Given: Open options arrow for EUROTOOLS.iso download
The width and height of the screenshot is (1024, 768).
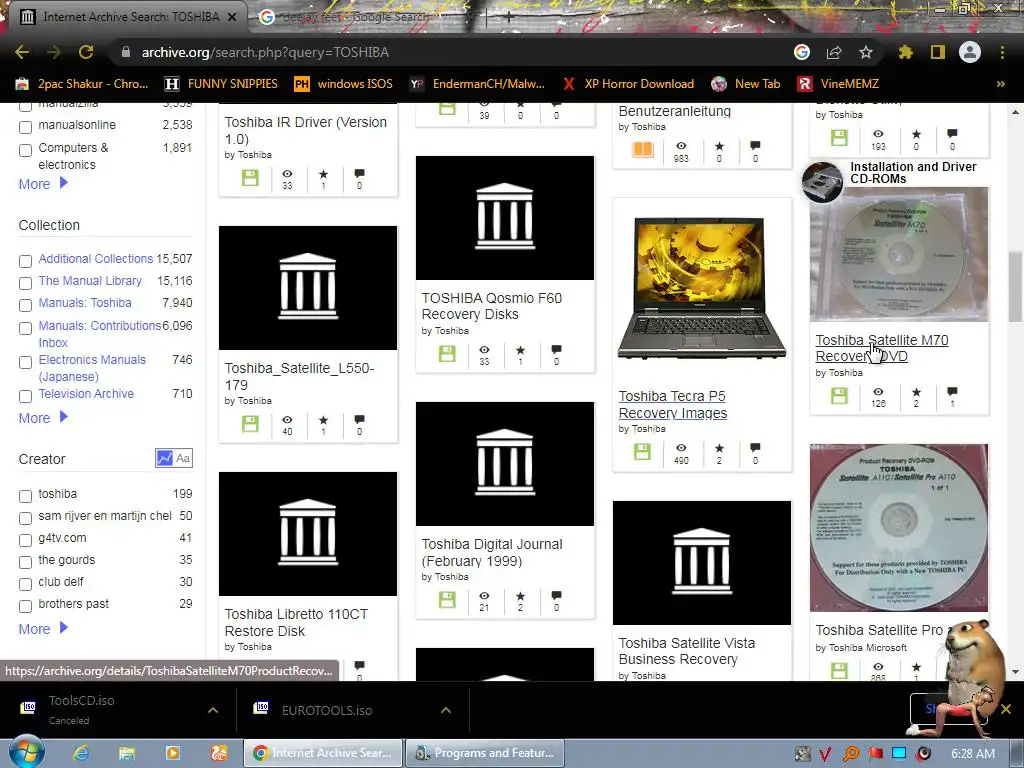Looking at the screenshot, I should [446, 710].
